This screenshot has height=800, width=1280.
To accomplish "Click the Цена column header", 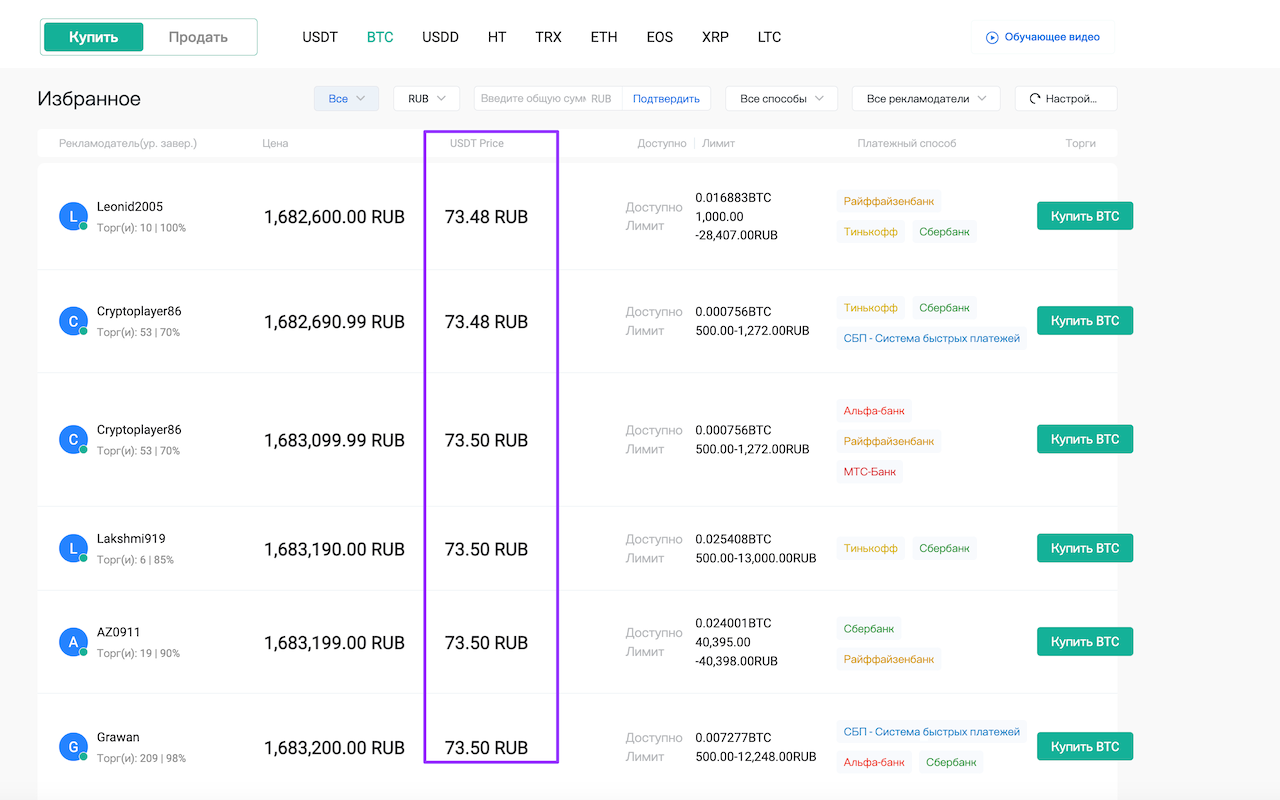I will click(275, 143).
